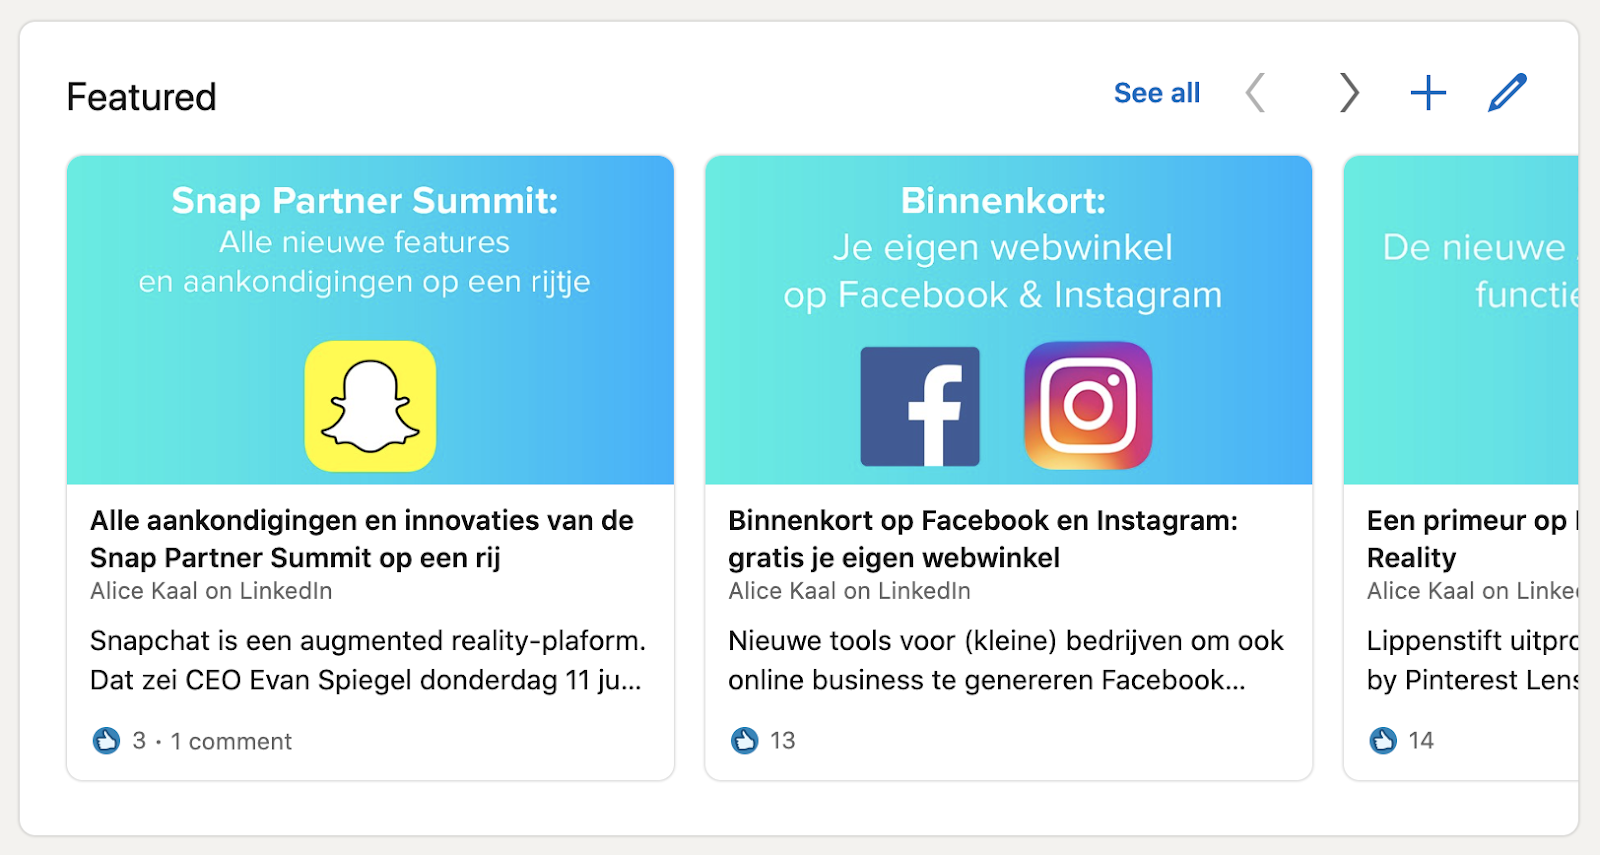Click the Snapchat ghost logo image
This screenshot has height=855, width=1600.
click(x=370, y=406)
